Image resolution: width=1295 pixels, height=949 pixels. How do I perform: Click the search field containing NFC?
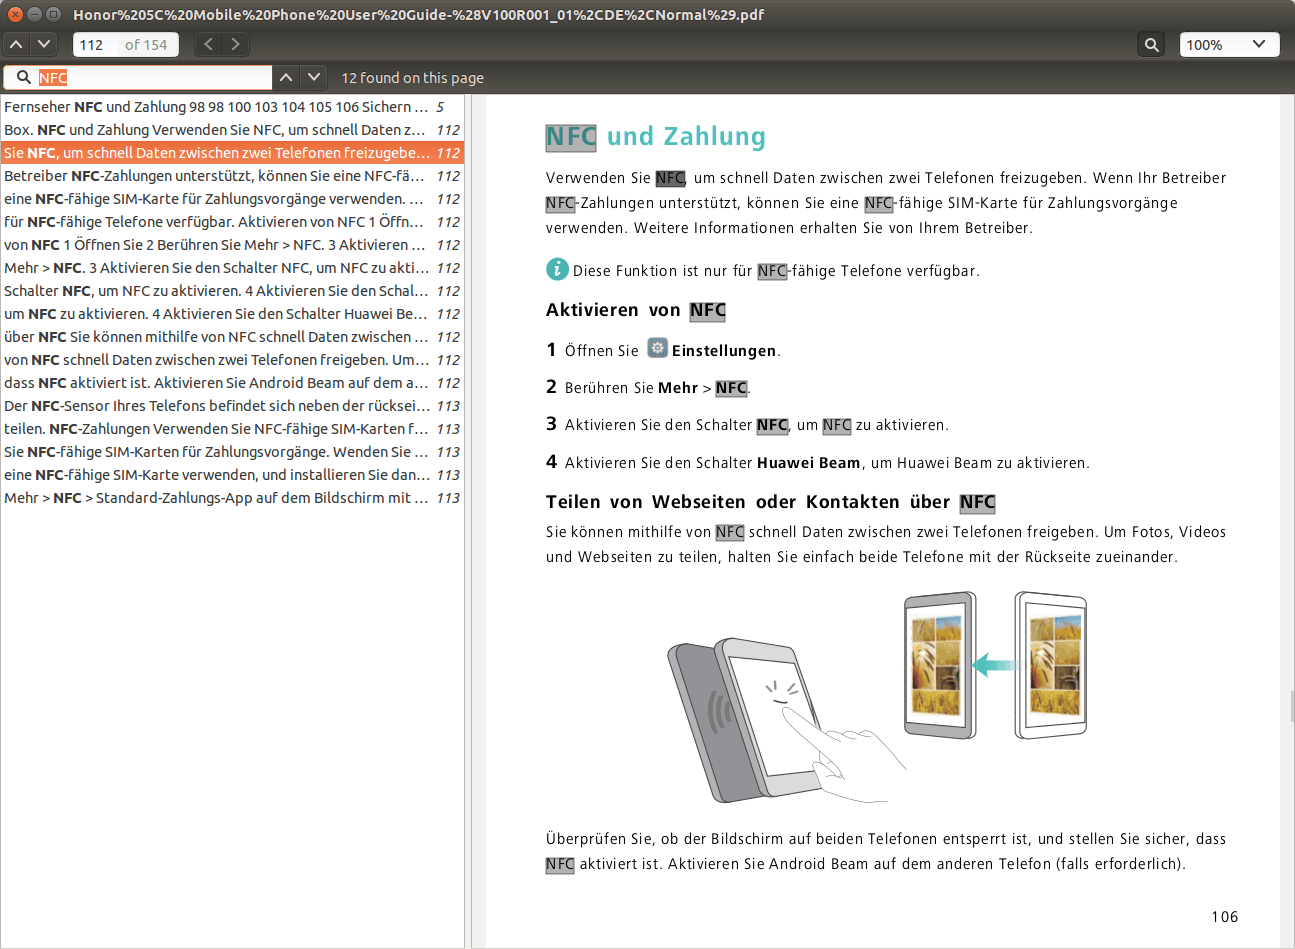click(138, 77)
